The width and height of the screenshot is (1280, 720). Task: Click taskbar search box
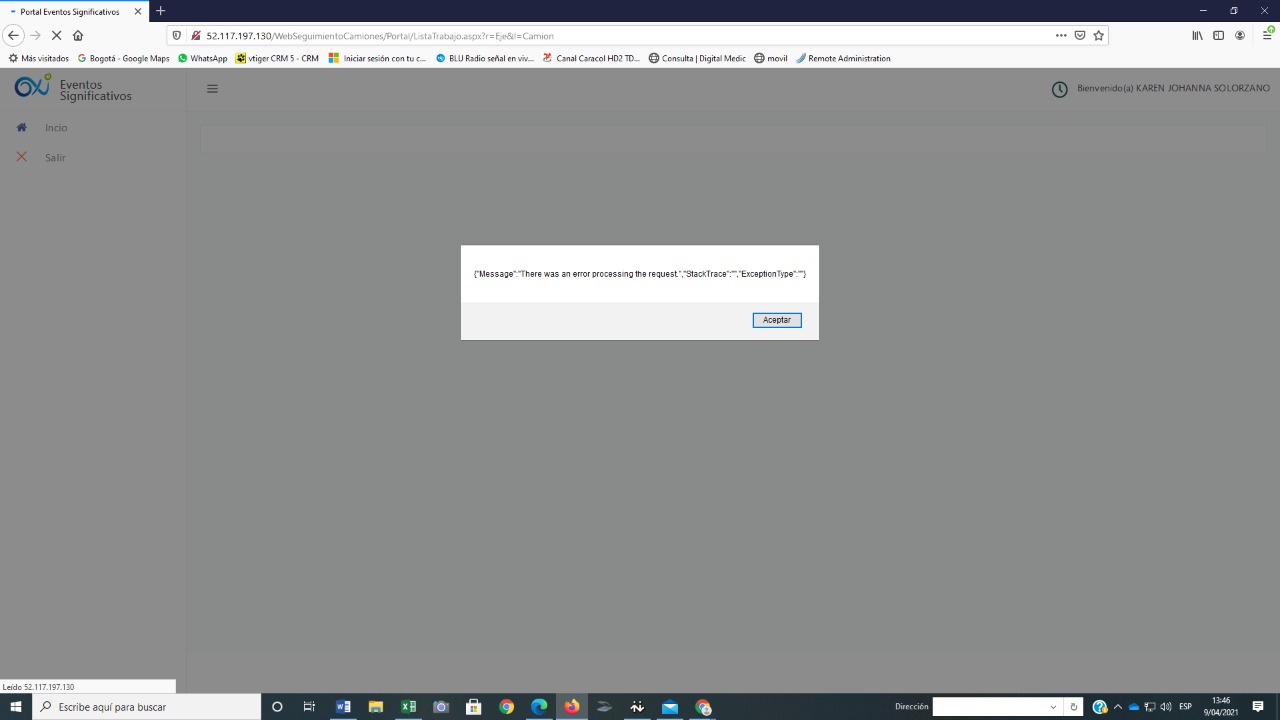click(147, 707)
